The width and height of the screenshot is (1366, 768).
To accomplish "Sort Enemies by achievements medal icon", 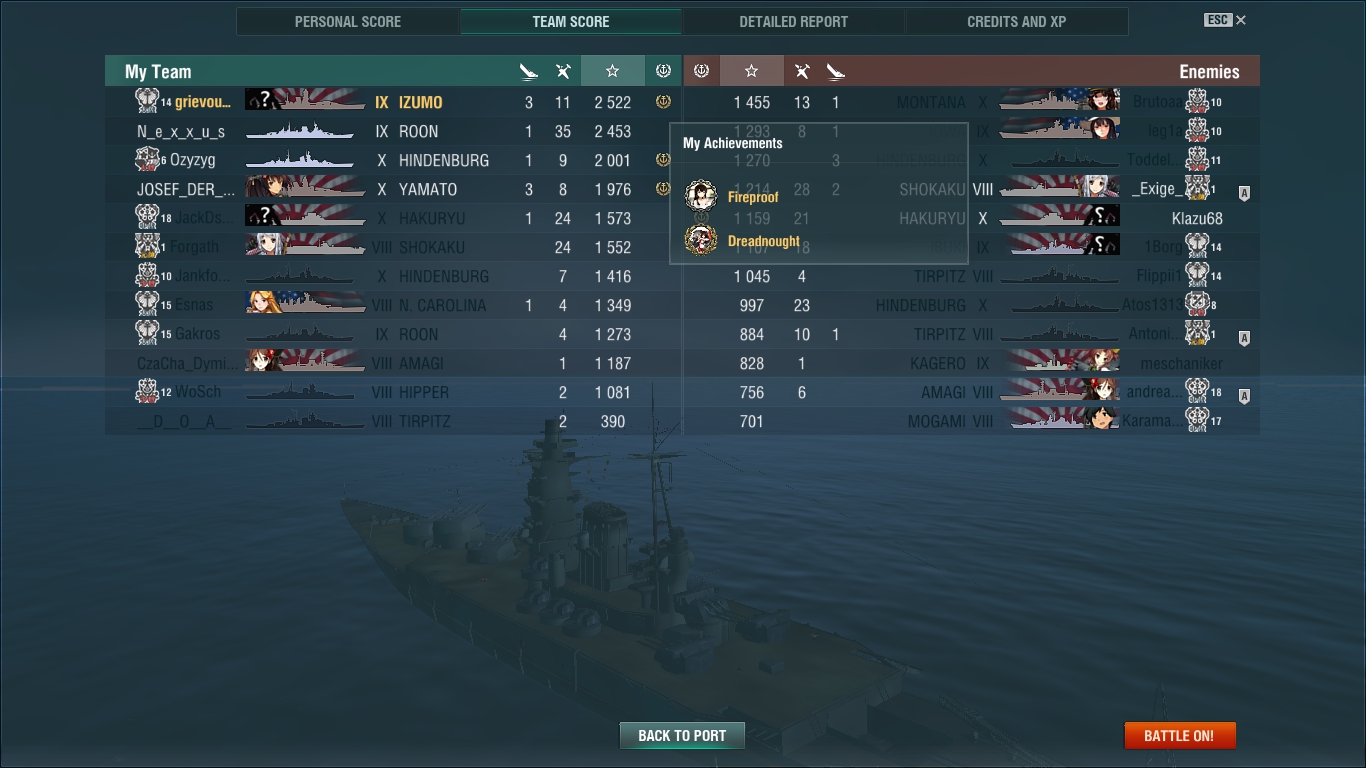I will [x=701, y=71].
